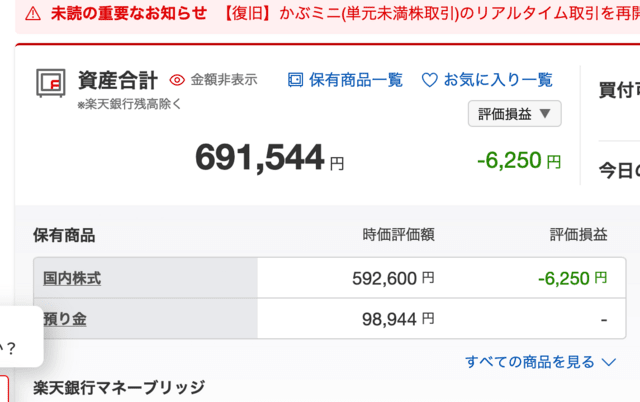Click the red warning triangle icon
Screen dimensions: 640x402
(x=33, y=13)
